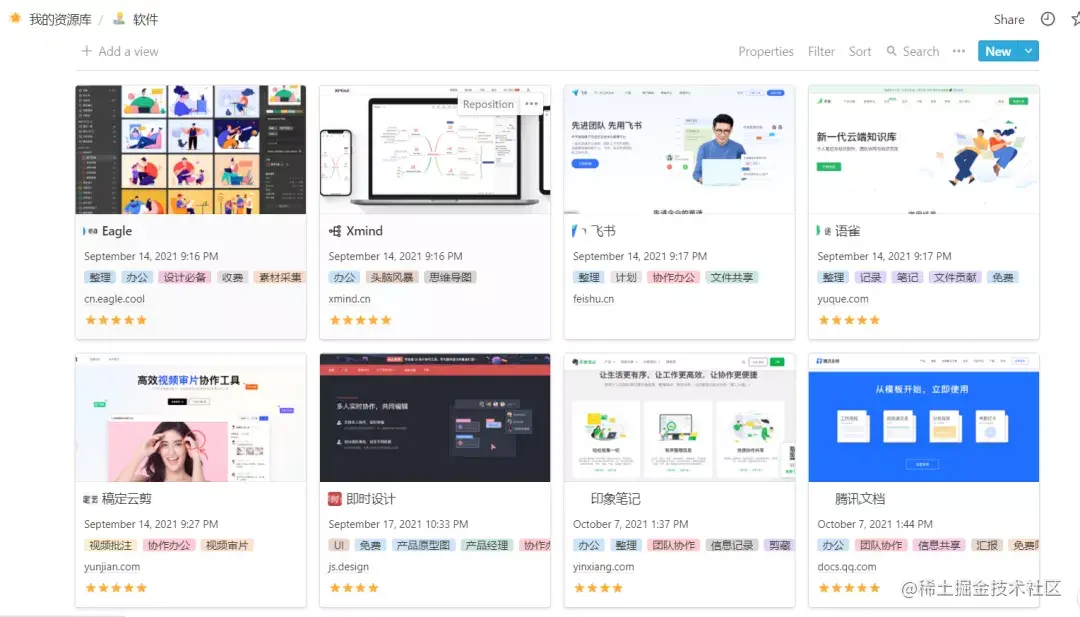Image resolution: width=1080 pixels, height=617 pixels.
Task: Open the Filter menu
Action: 821,51
